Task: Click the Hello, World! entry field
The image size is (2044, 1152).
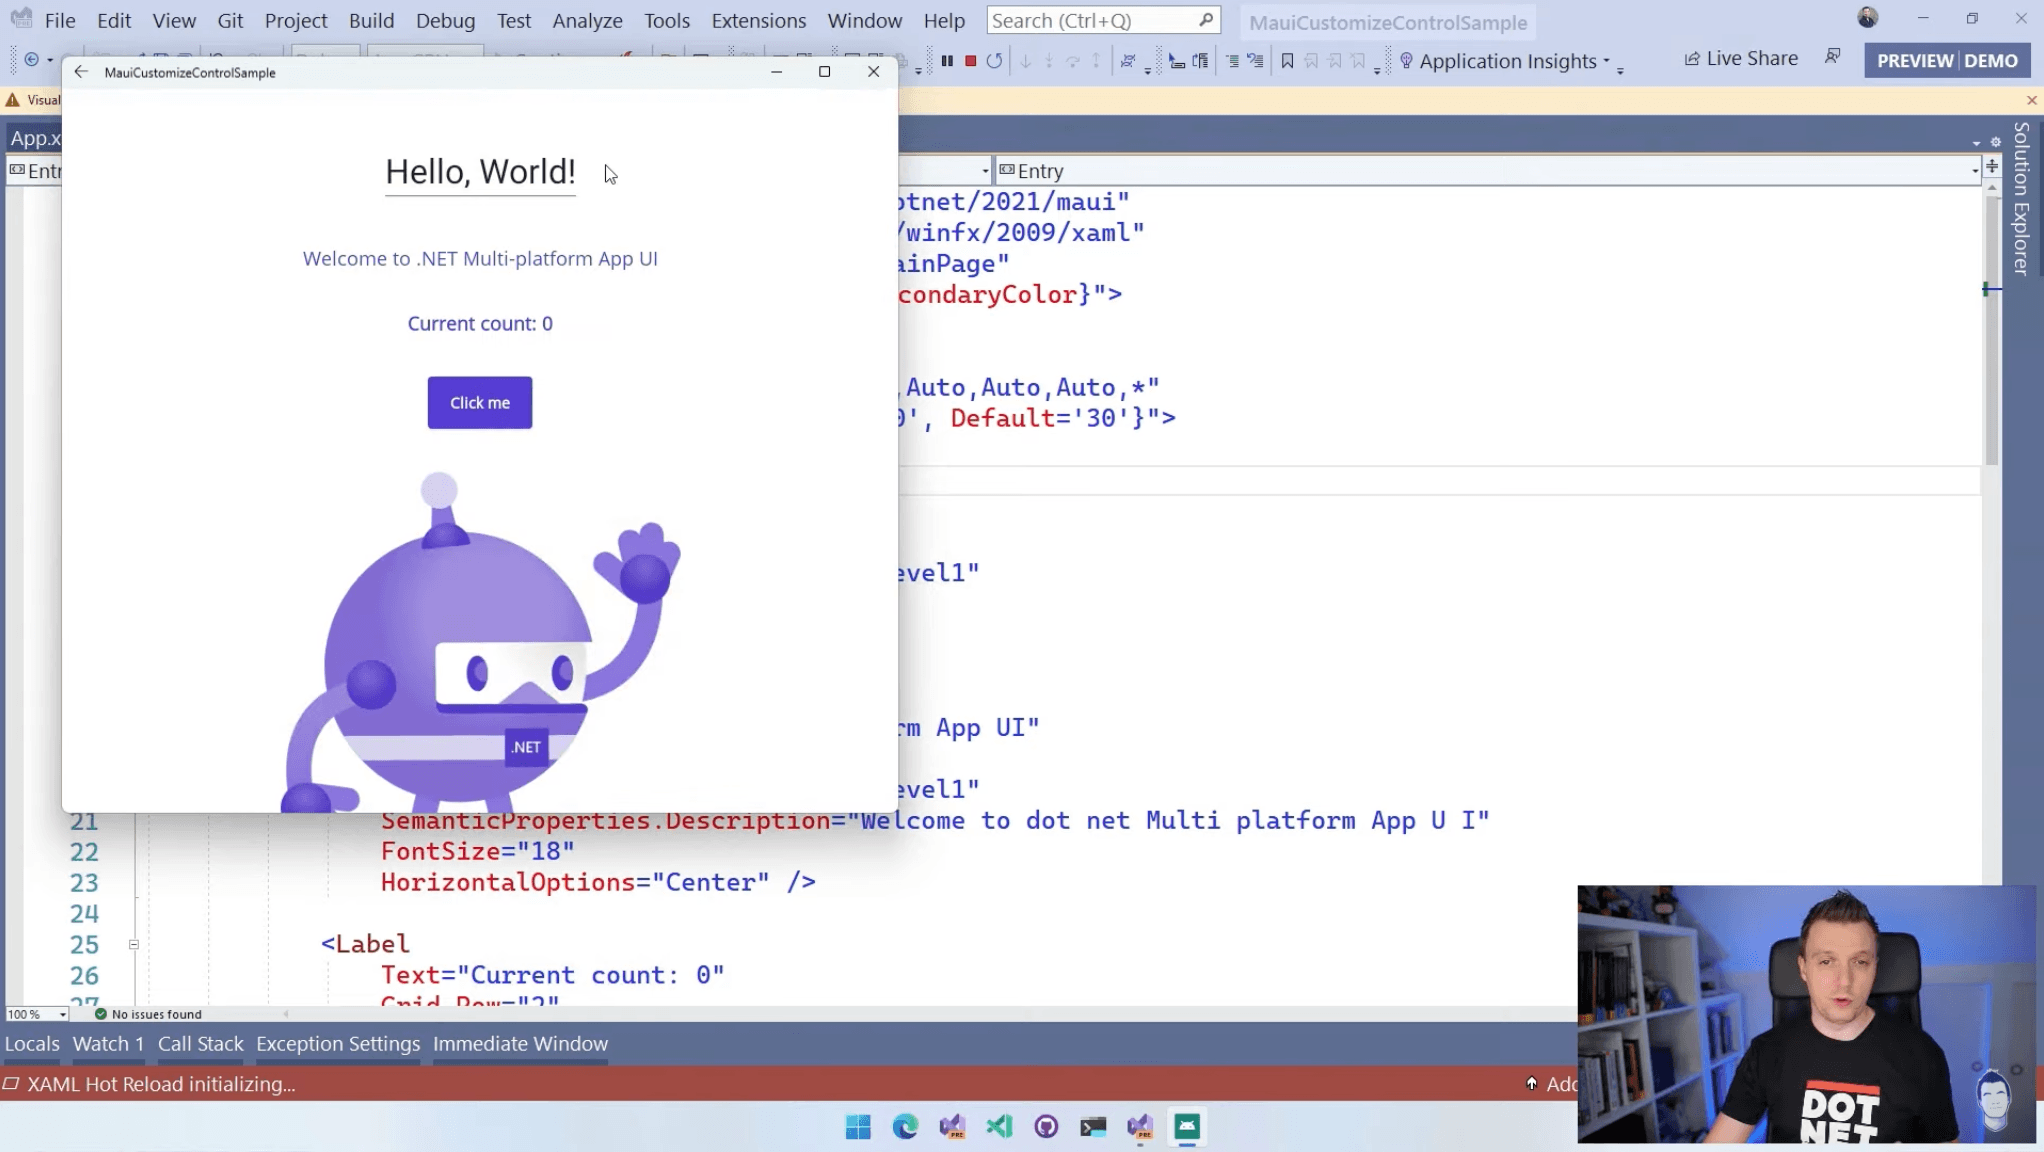Action: 480,172
